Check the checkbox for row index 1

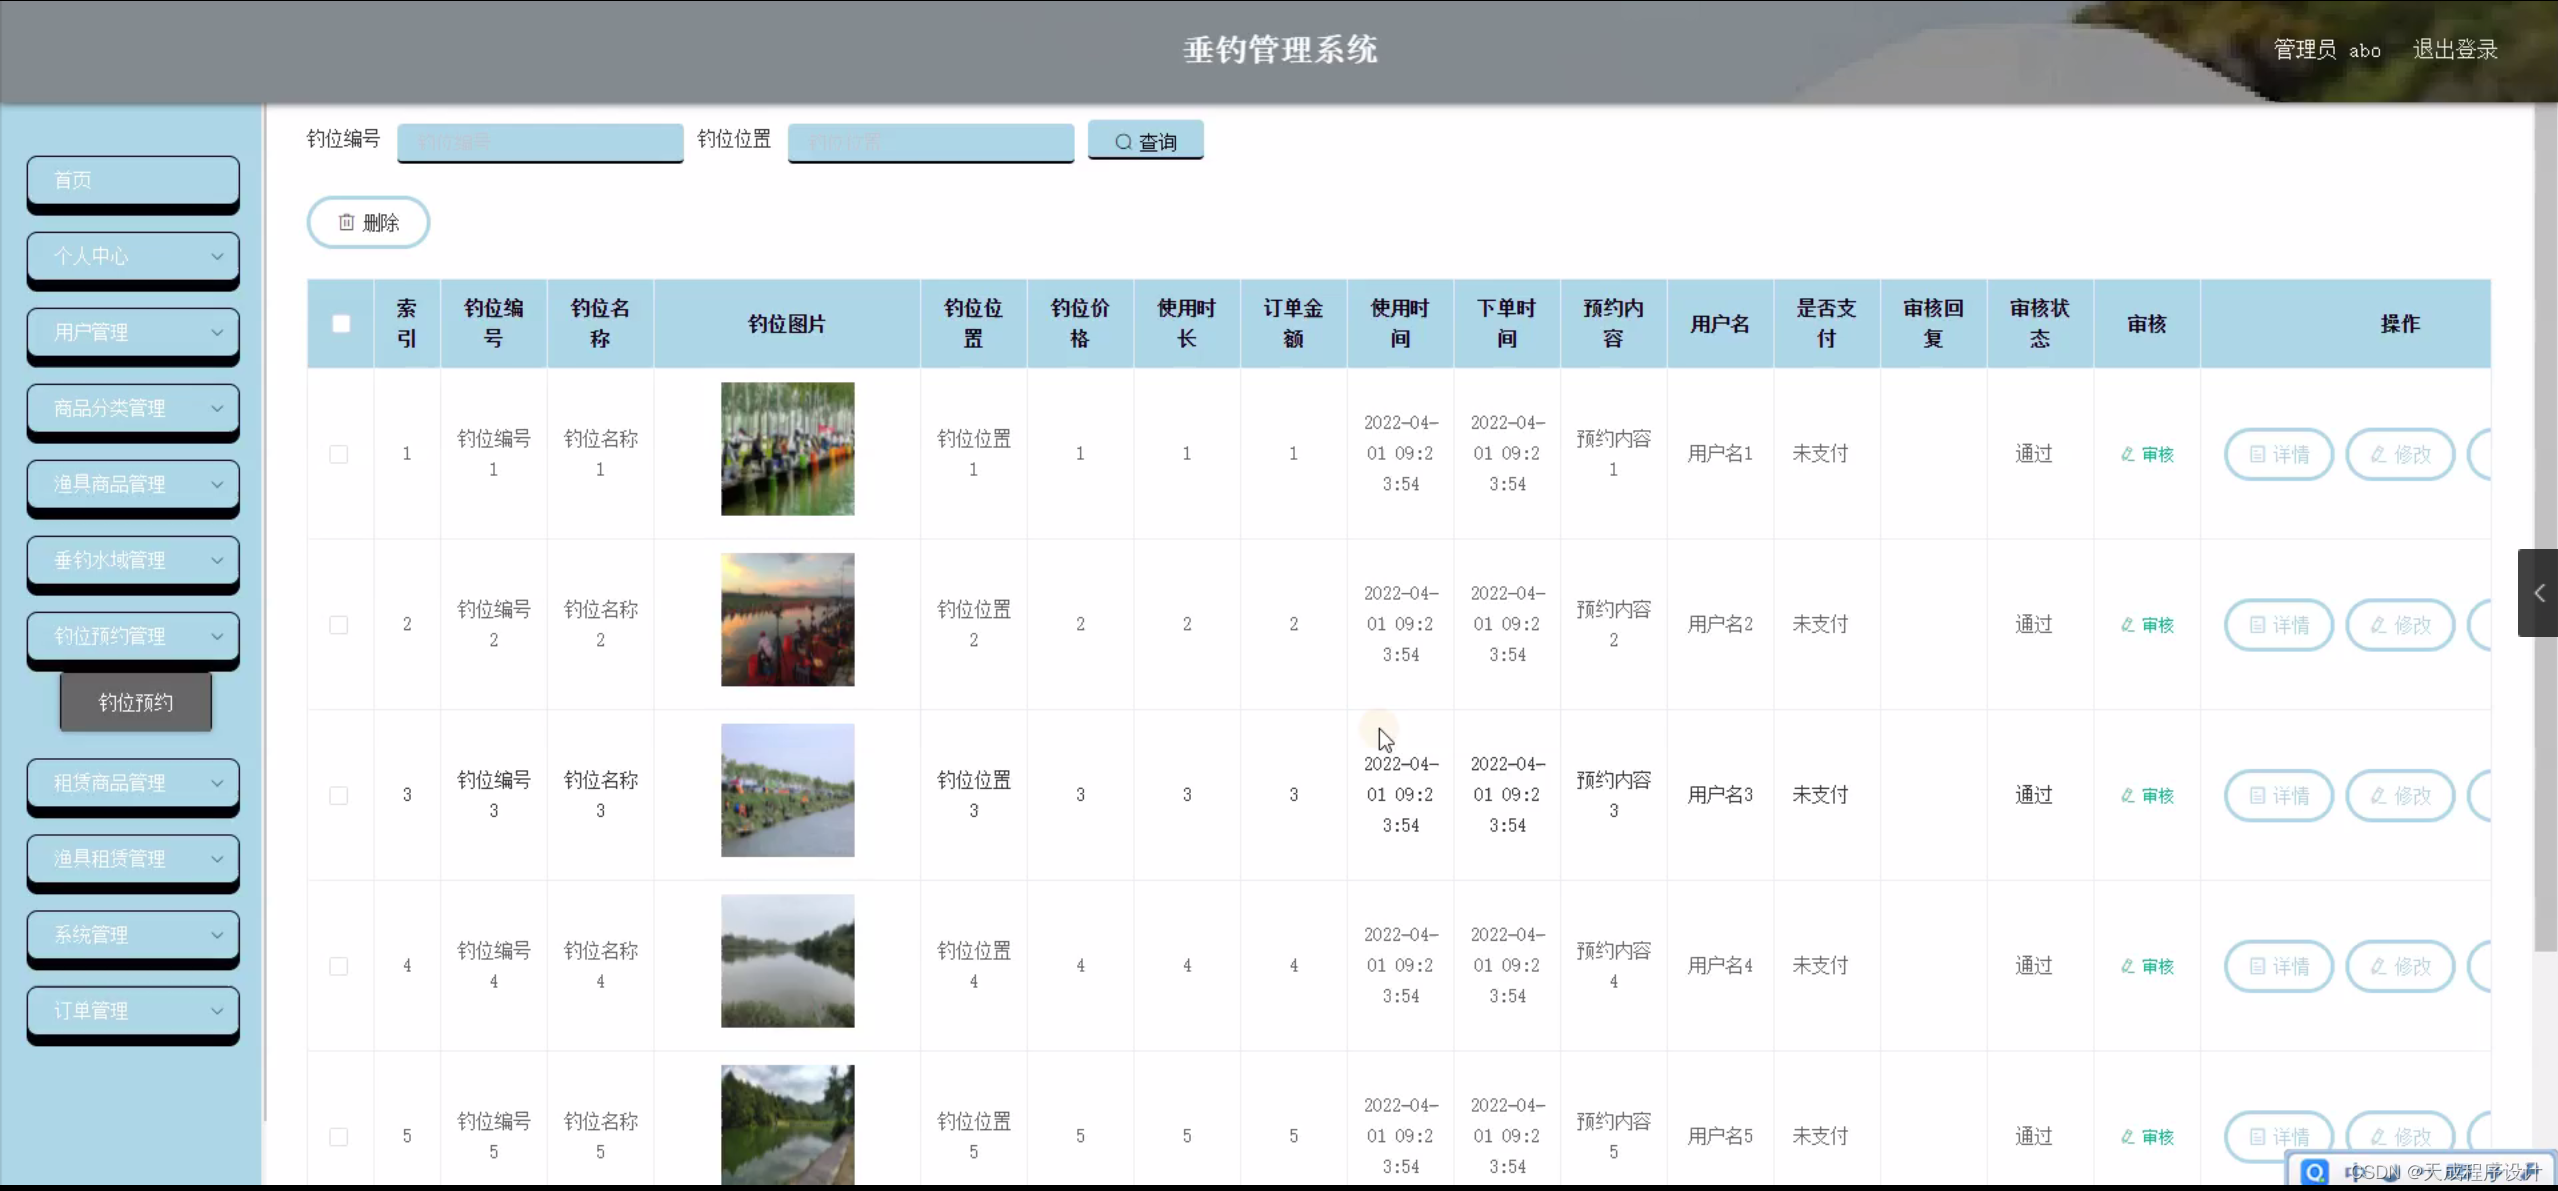339,454
